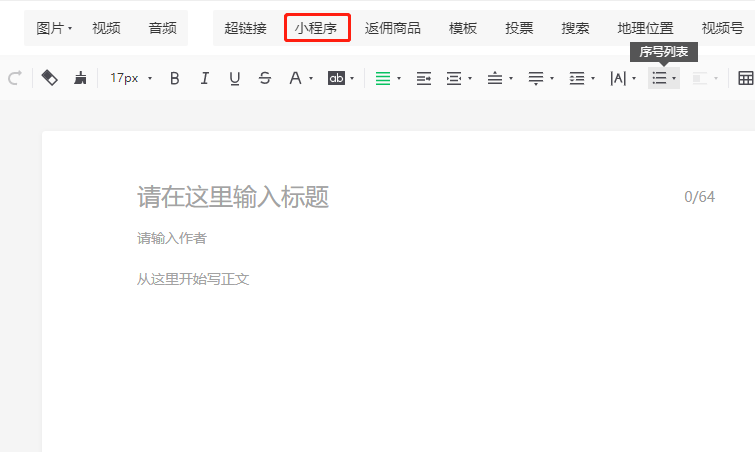
Task: Click the 投票 button
Action: (x=519, y=28)
